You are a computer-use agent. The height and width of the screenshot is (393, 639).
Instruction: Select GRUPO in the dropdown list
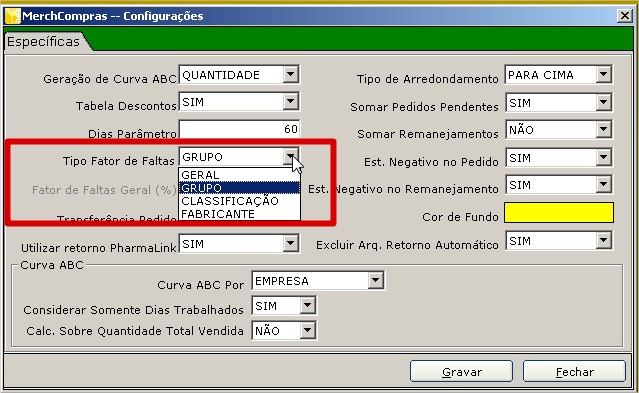tap(239, 188)
